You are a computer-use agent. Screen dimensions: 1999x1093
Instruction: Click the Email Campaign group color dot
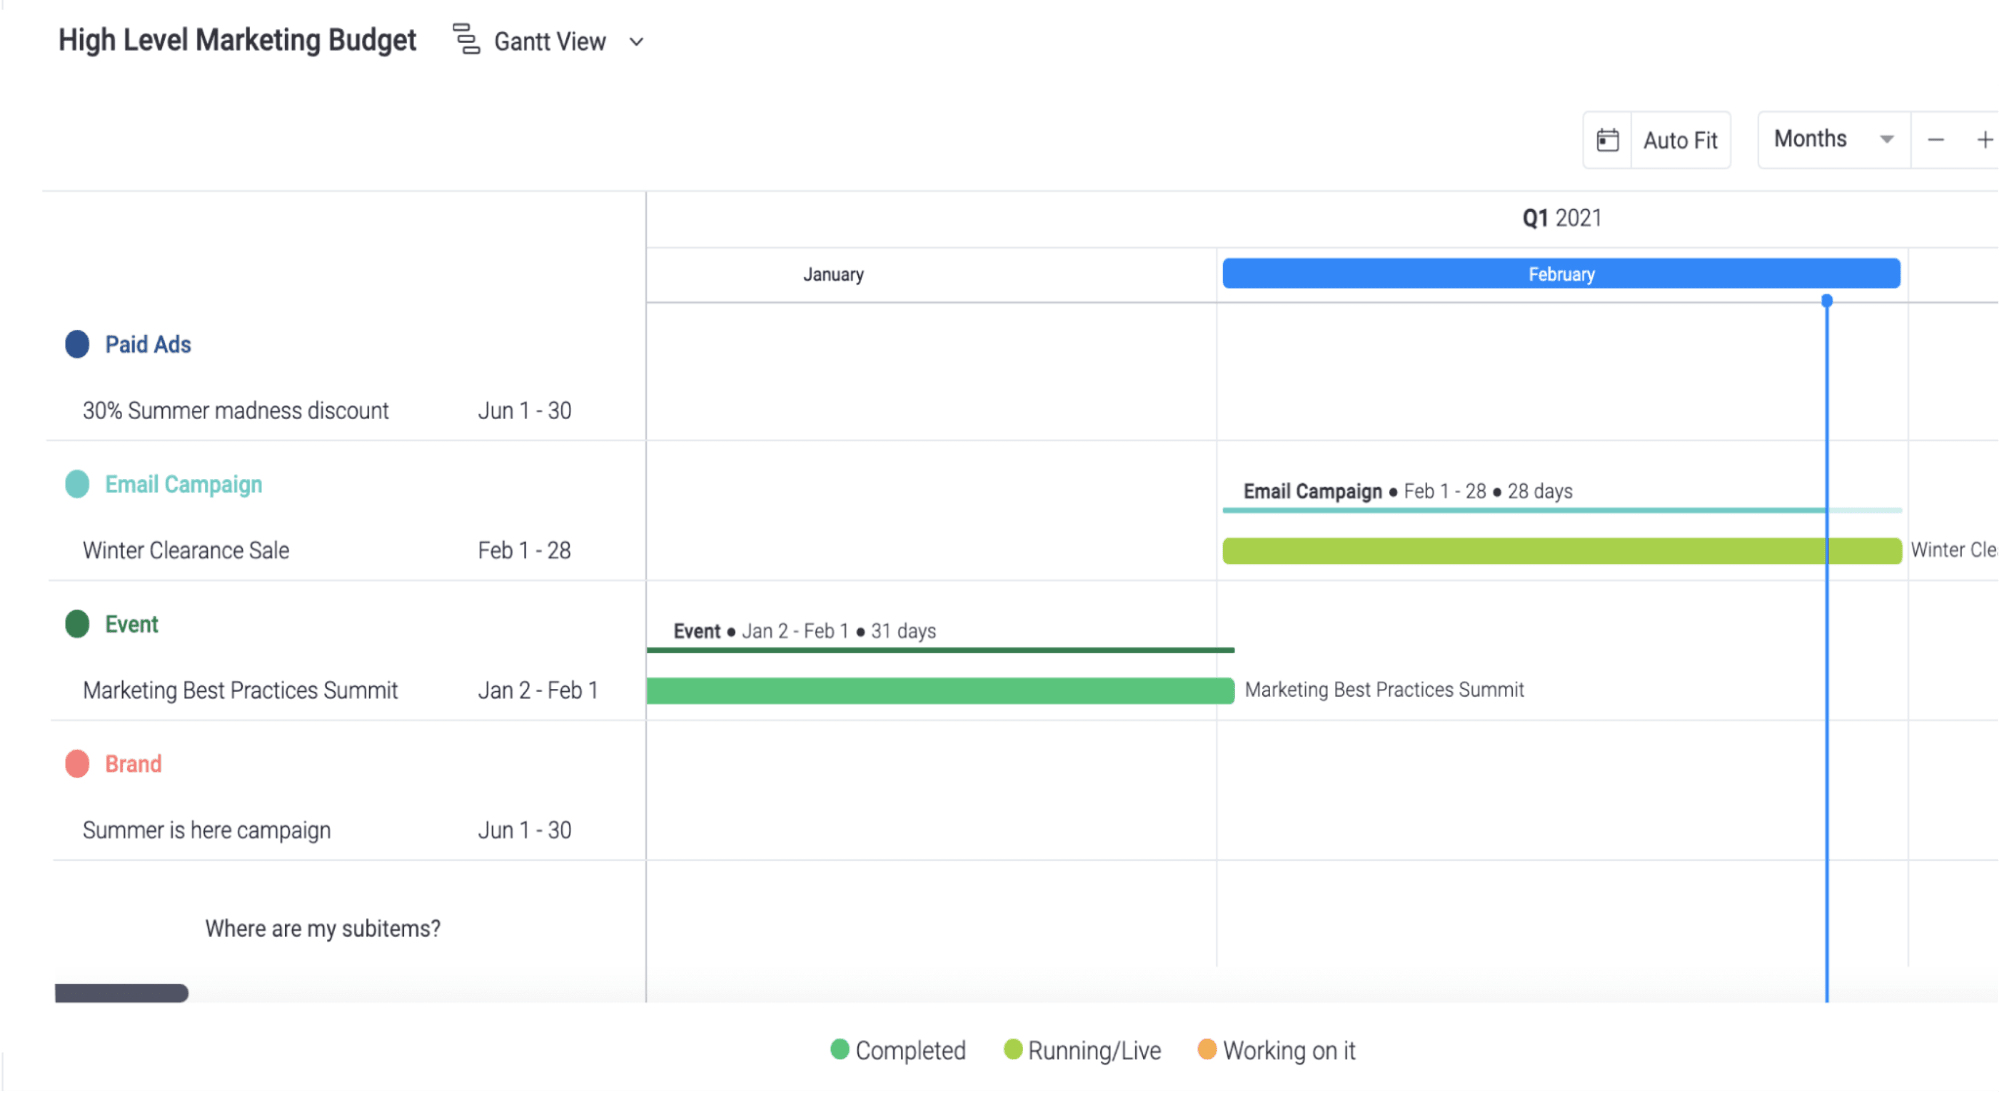click(77, 484)
